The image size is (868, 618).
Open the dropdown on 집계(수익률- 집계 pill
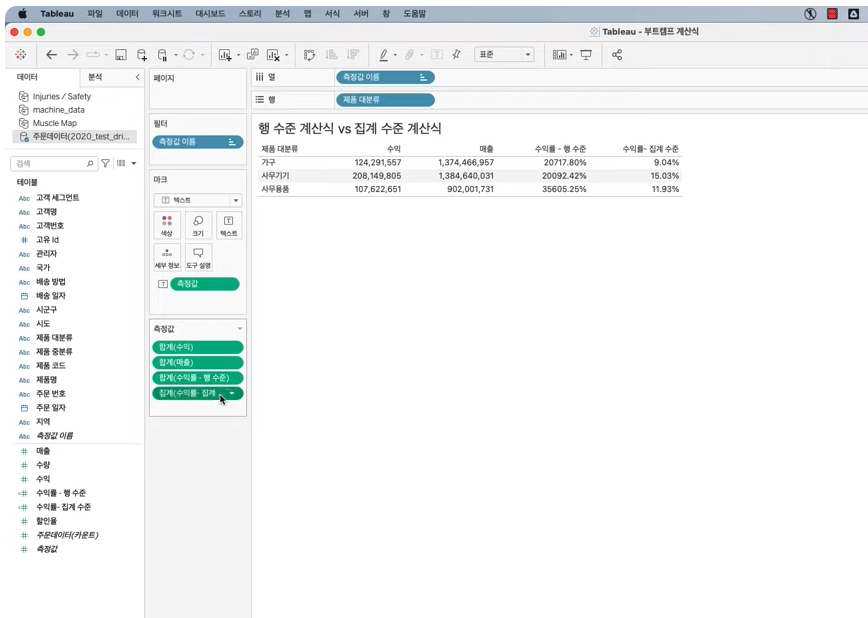pyautogui.click(x=232, y=393)
